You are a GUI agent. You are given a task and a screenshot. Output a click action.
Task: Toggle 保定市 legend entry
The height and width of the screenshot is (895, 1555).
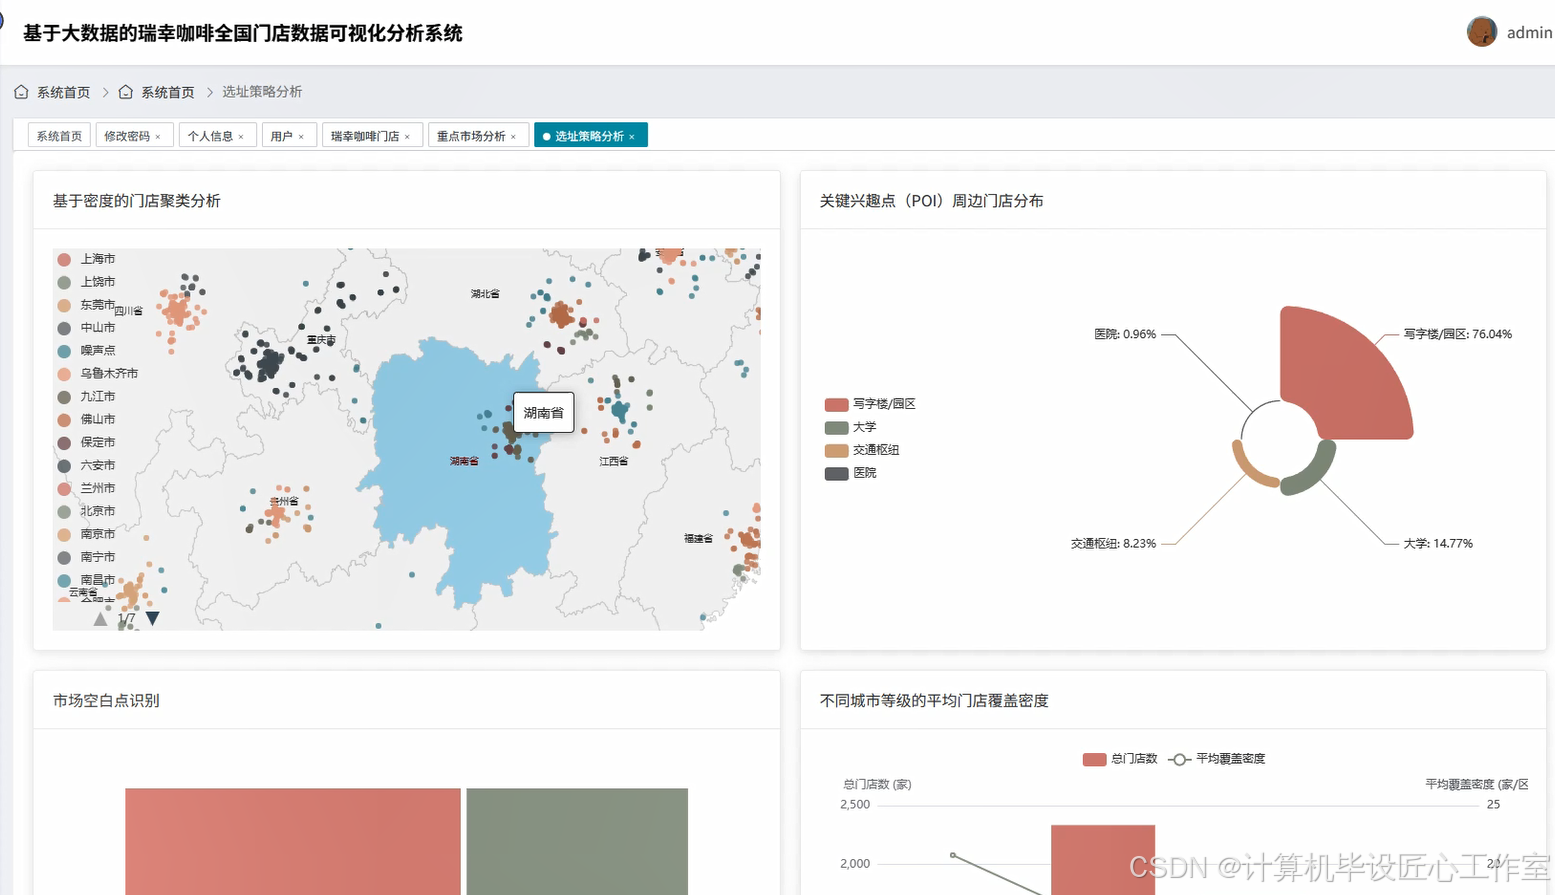(86, 442)
